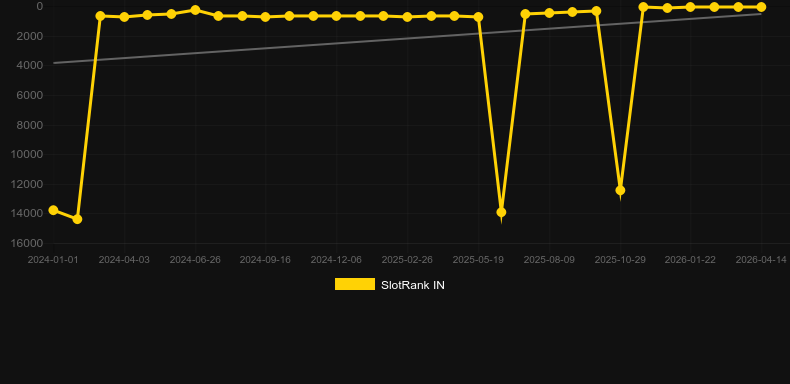Click the 4000 y-axis label
The width and height of the screenshot is (790, 384).
coord(30,66)
